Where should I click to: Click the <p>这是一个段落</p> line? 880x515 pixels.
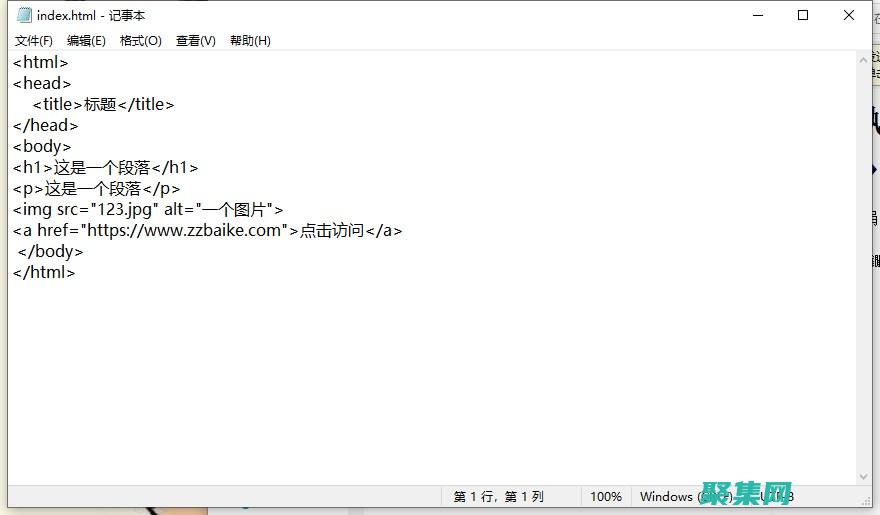[x=97, y=189]
